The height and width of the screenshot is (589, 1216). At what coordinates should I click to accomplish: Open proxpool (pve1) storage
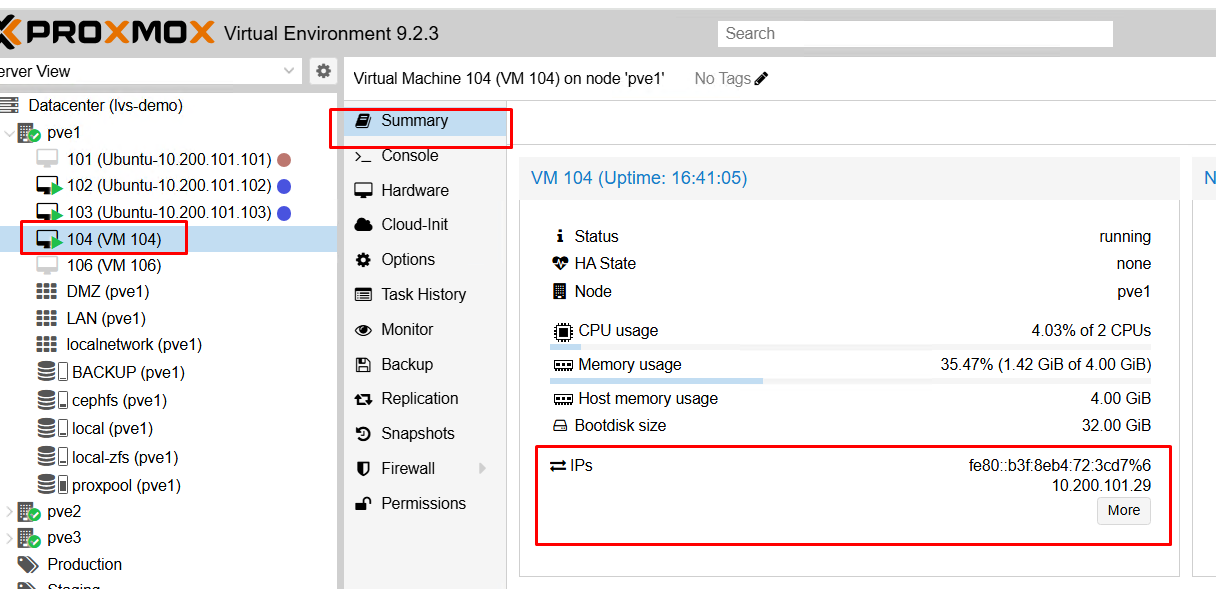(126, 485)
